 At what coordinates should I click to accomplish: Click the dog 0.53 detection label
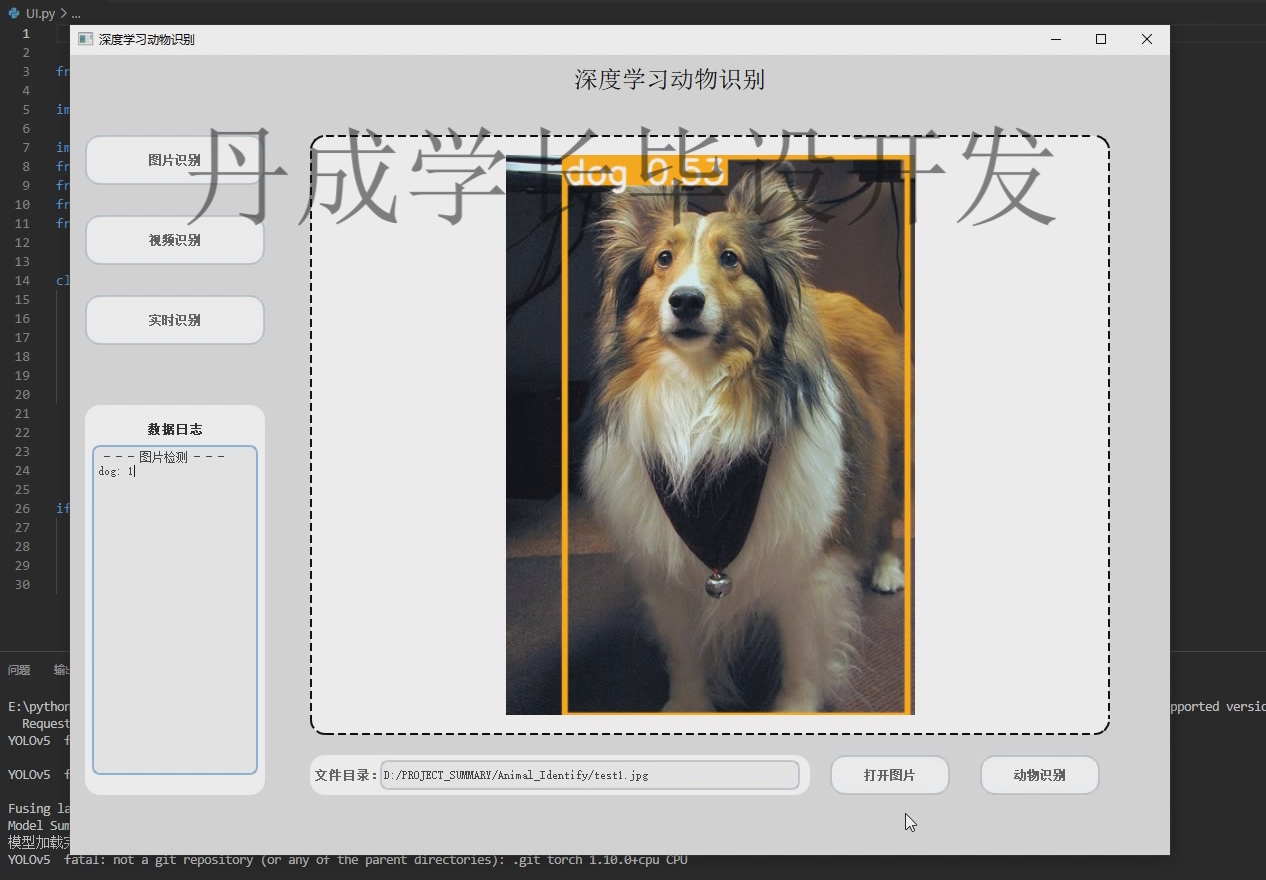point(644,171)
